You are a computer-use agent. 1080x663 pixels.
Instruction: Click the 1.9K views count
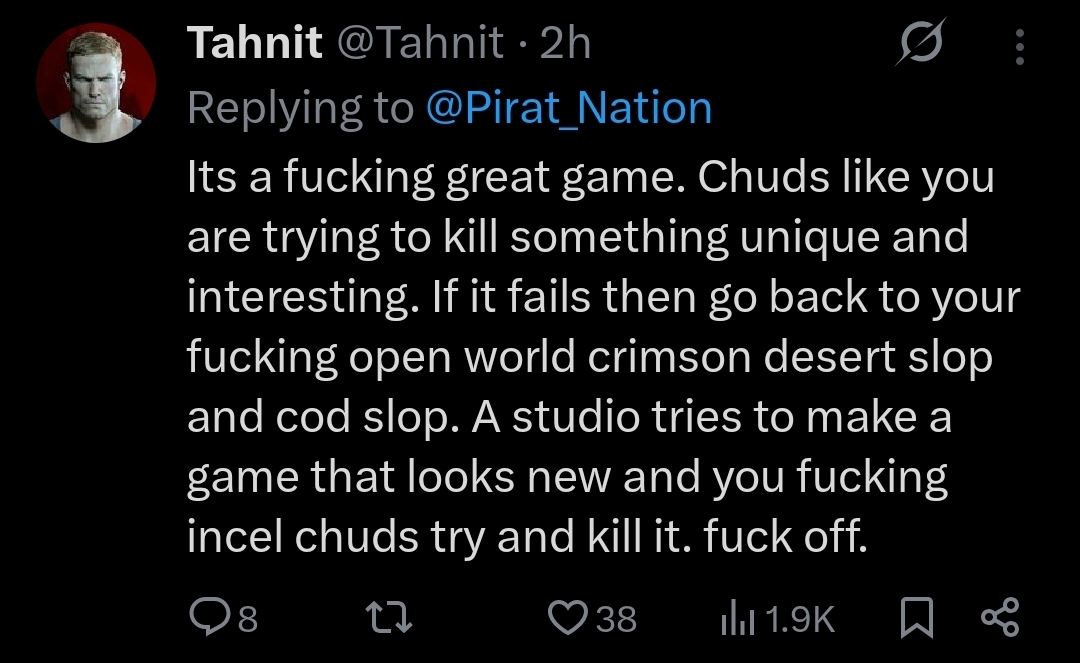pyautogui.click(x=800, y=618)
